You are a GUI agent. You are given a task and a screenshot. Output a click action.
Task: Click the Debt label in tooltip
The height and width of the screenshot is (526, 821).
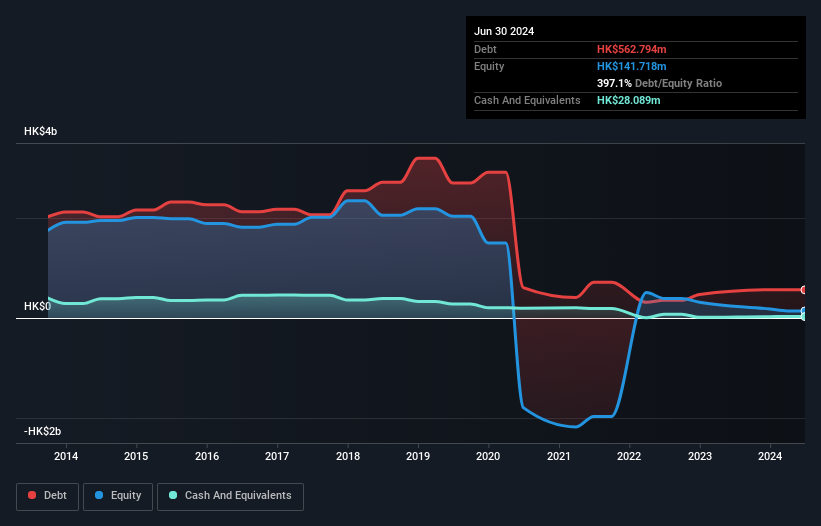(485, 49)
